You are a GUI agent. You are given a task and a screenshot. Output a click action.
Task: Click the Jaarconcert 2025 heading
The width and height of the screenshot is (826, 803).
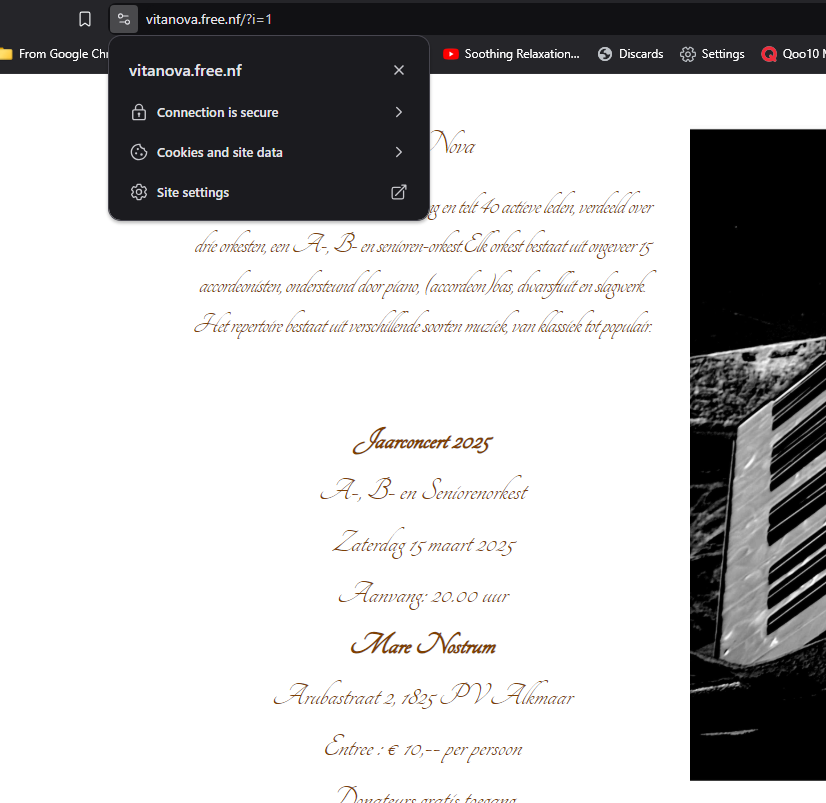click(x=423, y=441)
